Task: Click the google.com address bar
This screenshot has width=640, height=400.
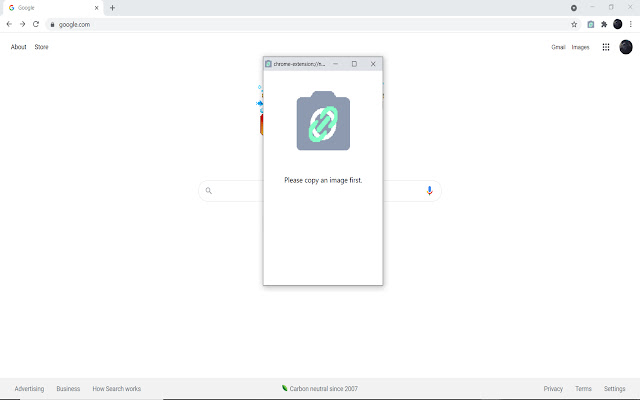Action: click(x=308, y=24)
